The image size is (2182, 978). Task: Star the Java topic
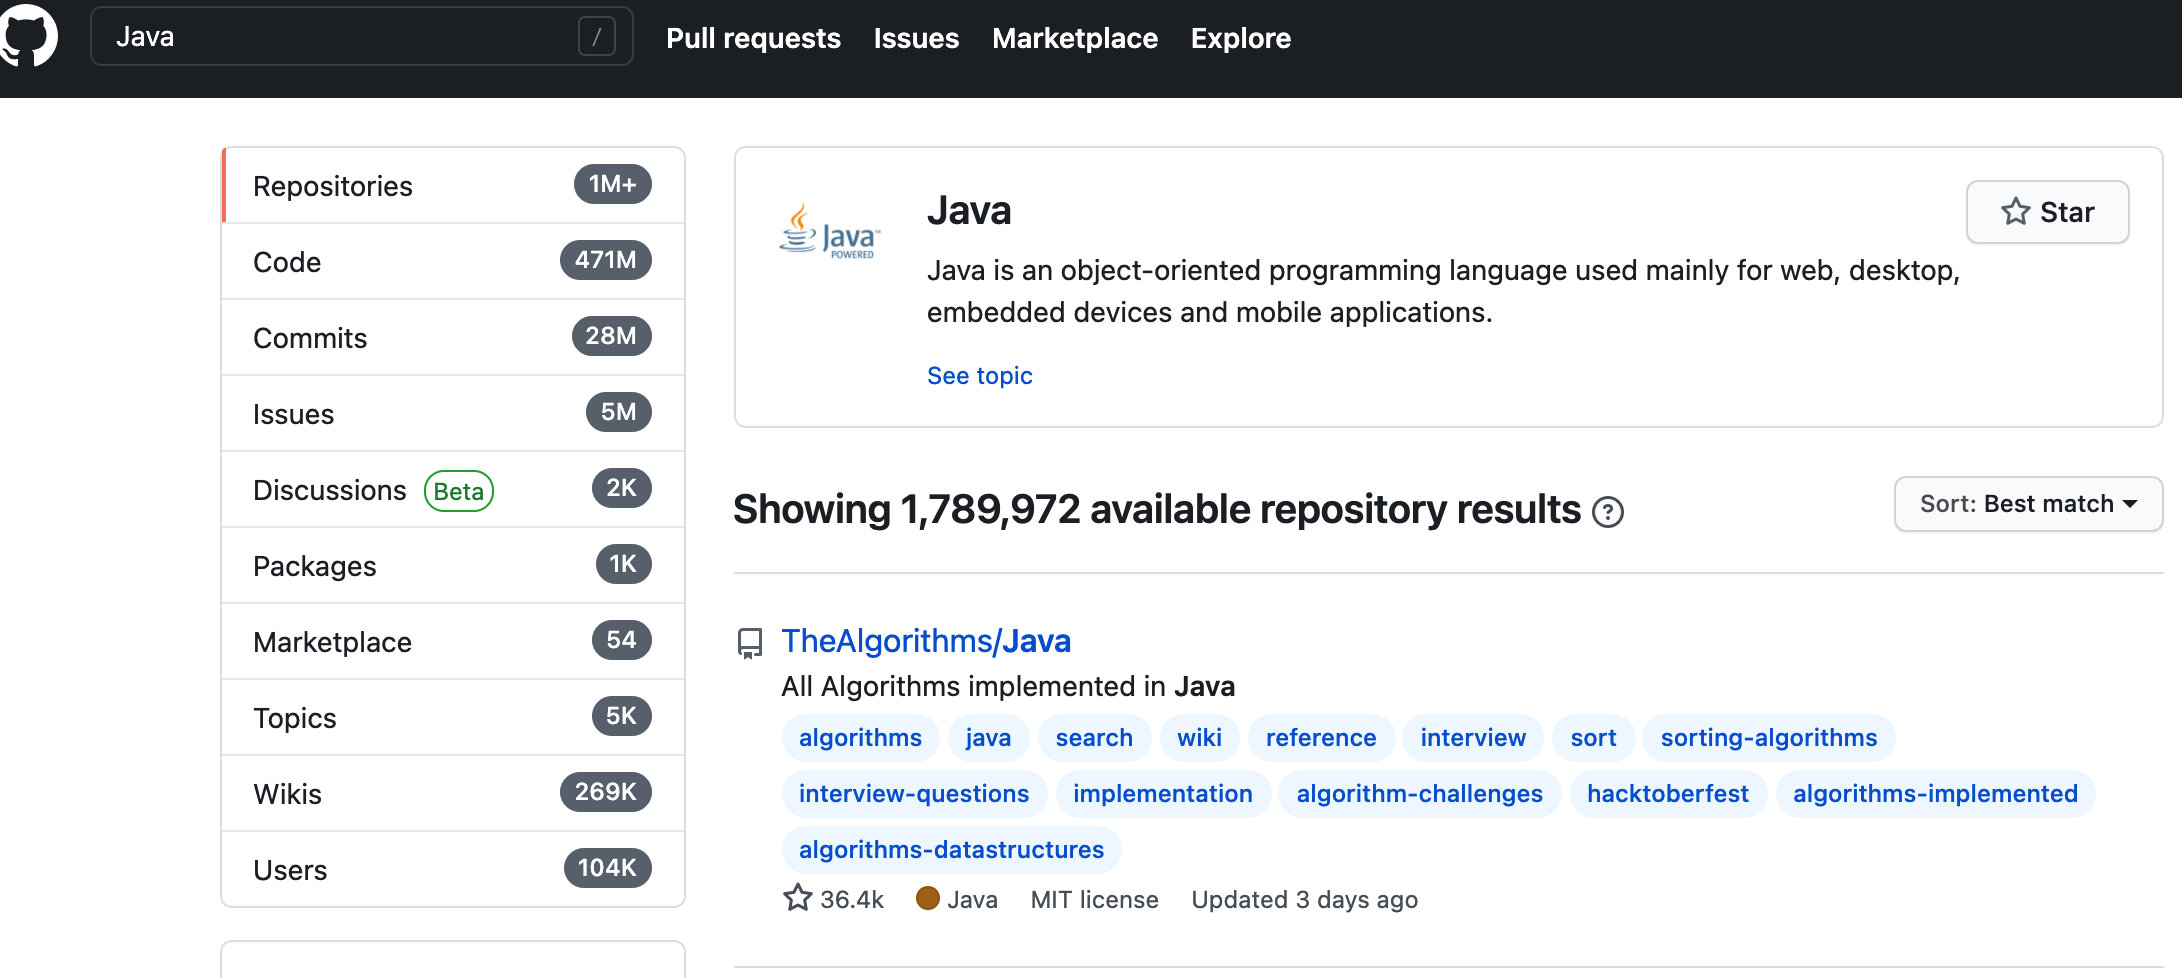pos(2047,212)
